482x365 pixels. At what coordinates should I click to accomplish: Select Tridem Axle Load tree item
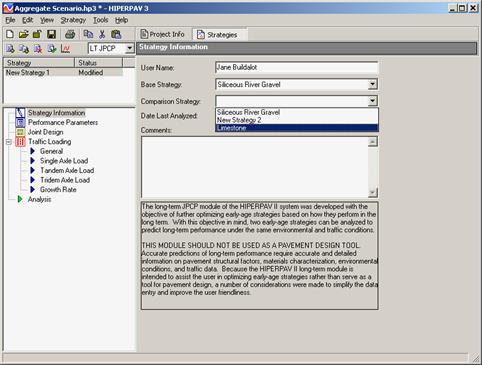(65, 180)
